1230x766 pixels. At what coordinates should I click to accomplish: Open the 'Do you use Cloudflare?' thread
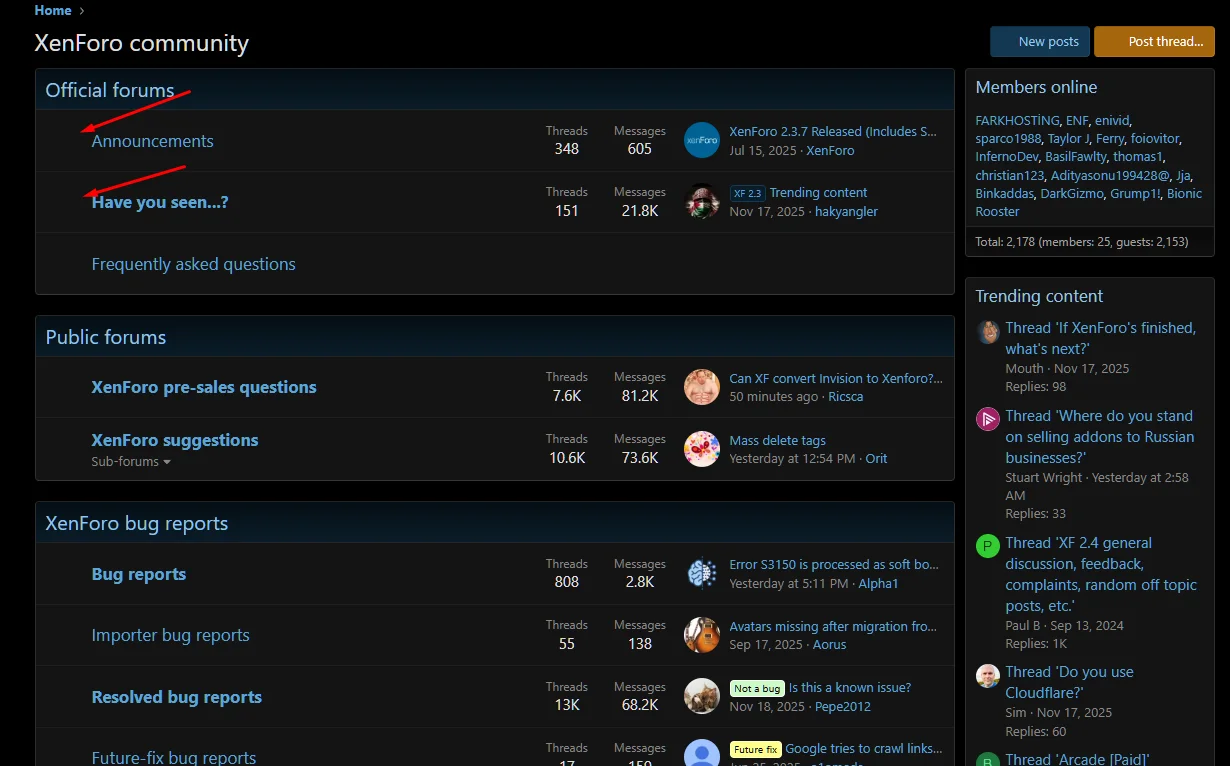pyautogui.click(x=1070, y=672)
